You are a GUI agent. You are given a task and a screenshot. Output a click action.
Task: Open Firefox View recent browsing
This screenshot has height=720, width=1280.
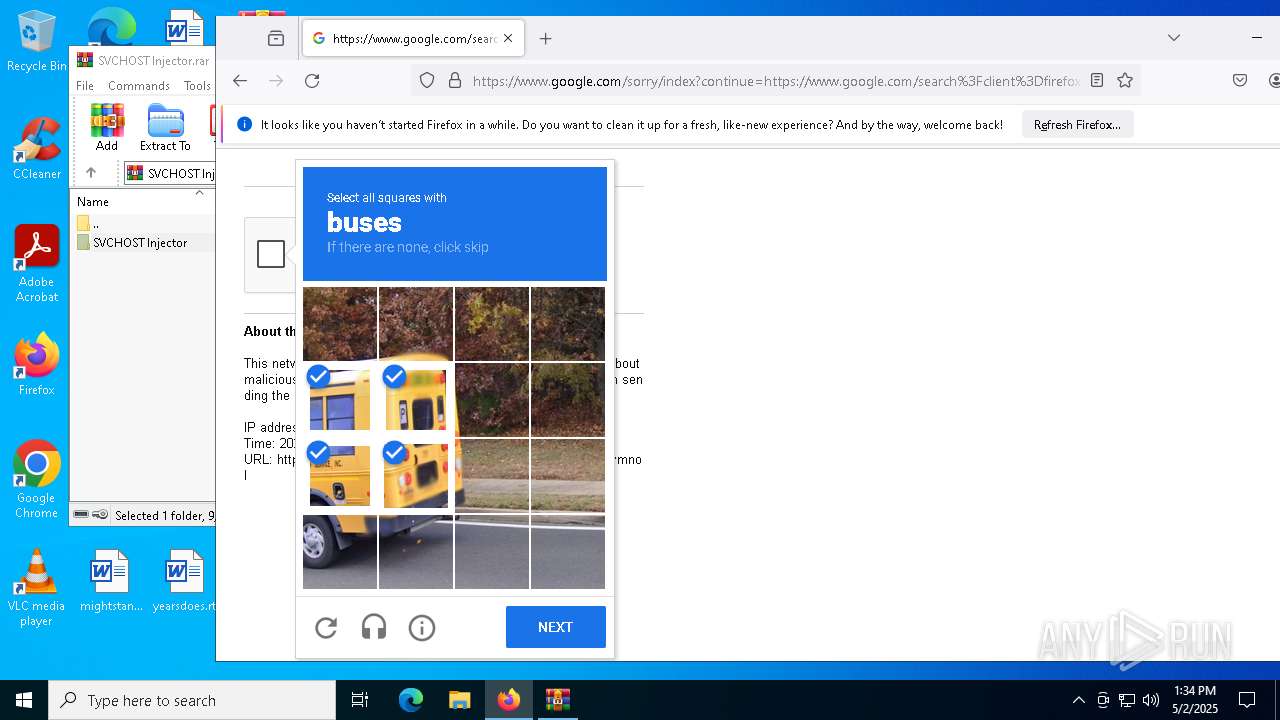276,39
